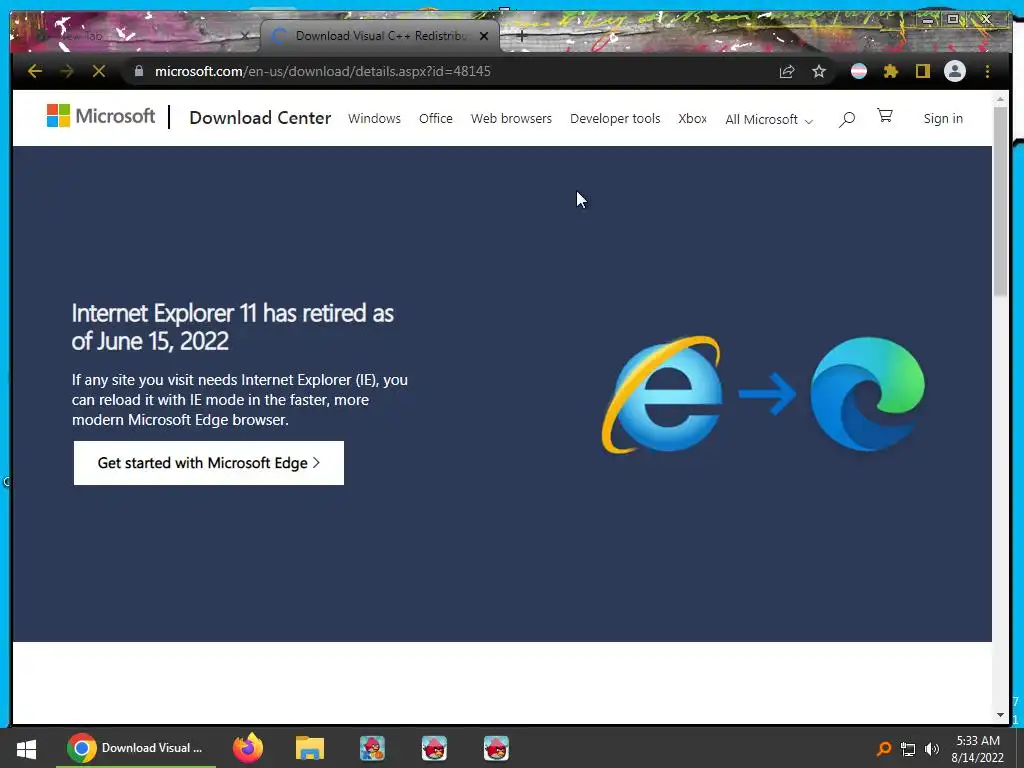Open the Office nav link
This screenshot has height=768, width=1024.
[x=436, y=118]
